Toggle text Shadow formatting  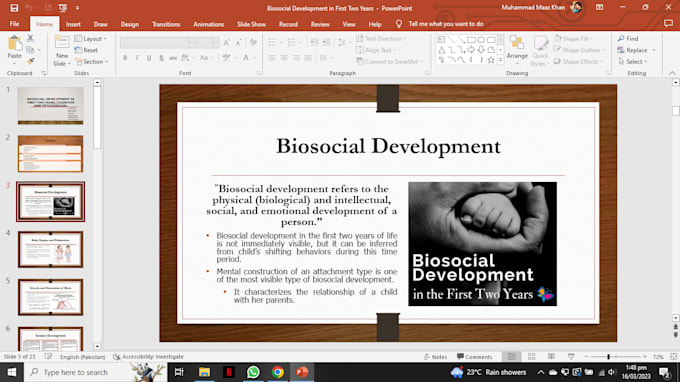pos(161,58)
